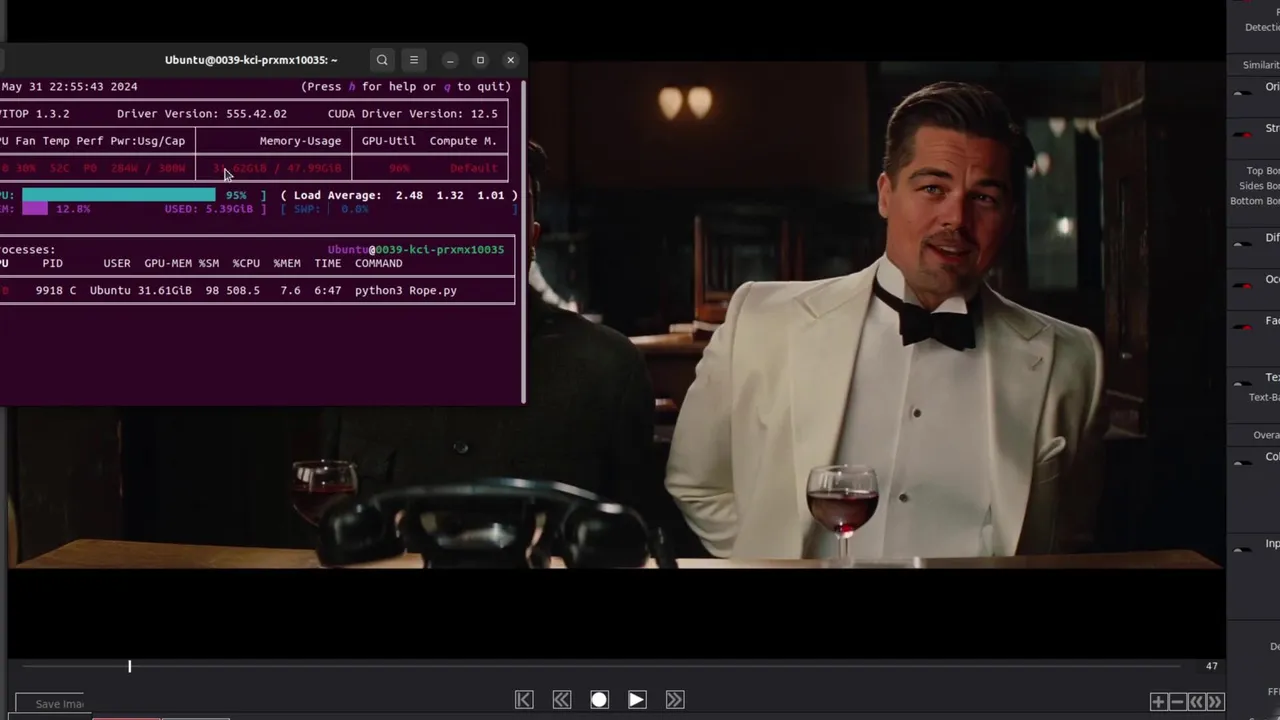The image size is (1280, 720).
Task: Toggle the red switch next to the 'Fac' label
Action: tap(1243, 327)
